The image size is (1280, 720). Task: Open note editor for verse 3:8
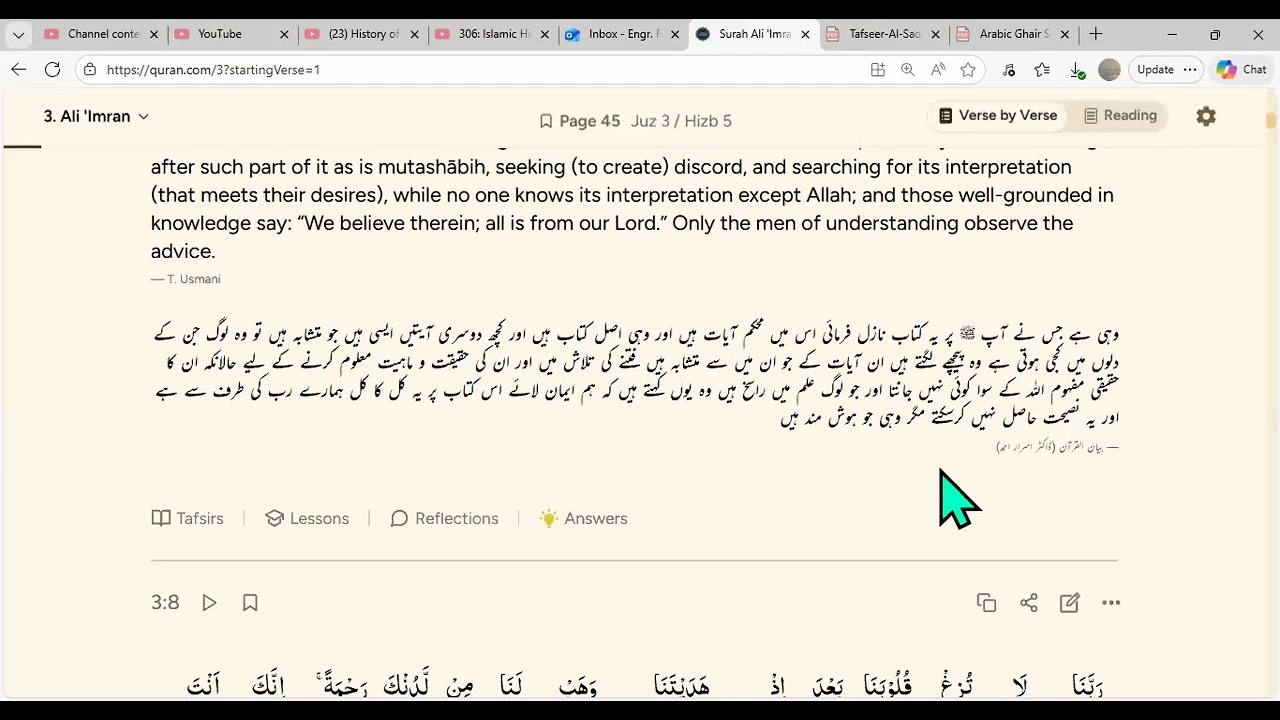pyautogui.click(x=1070, y=603)
